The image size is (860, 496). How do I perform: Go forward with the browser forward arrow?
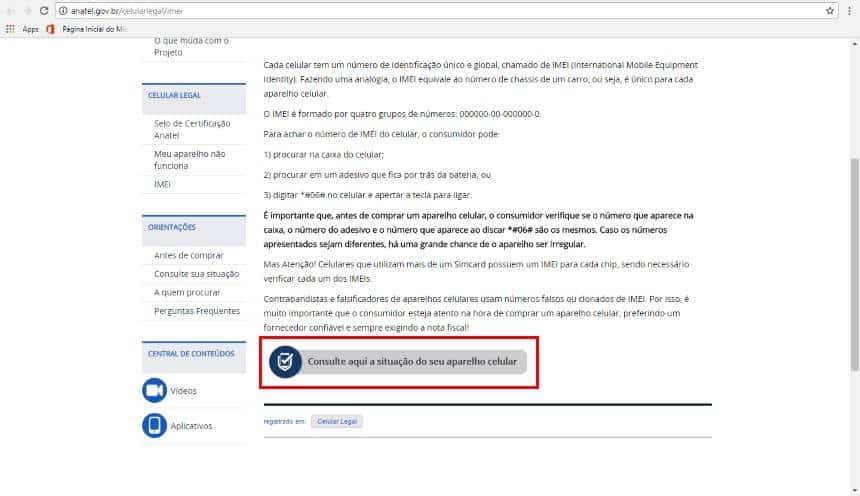27,10
